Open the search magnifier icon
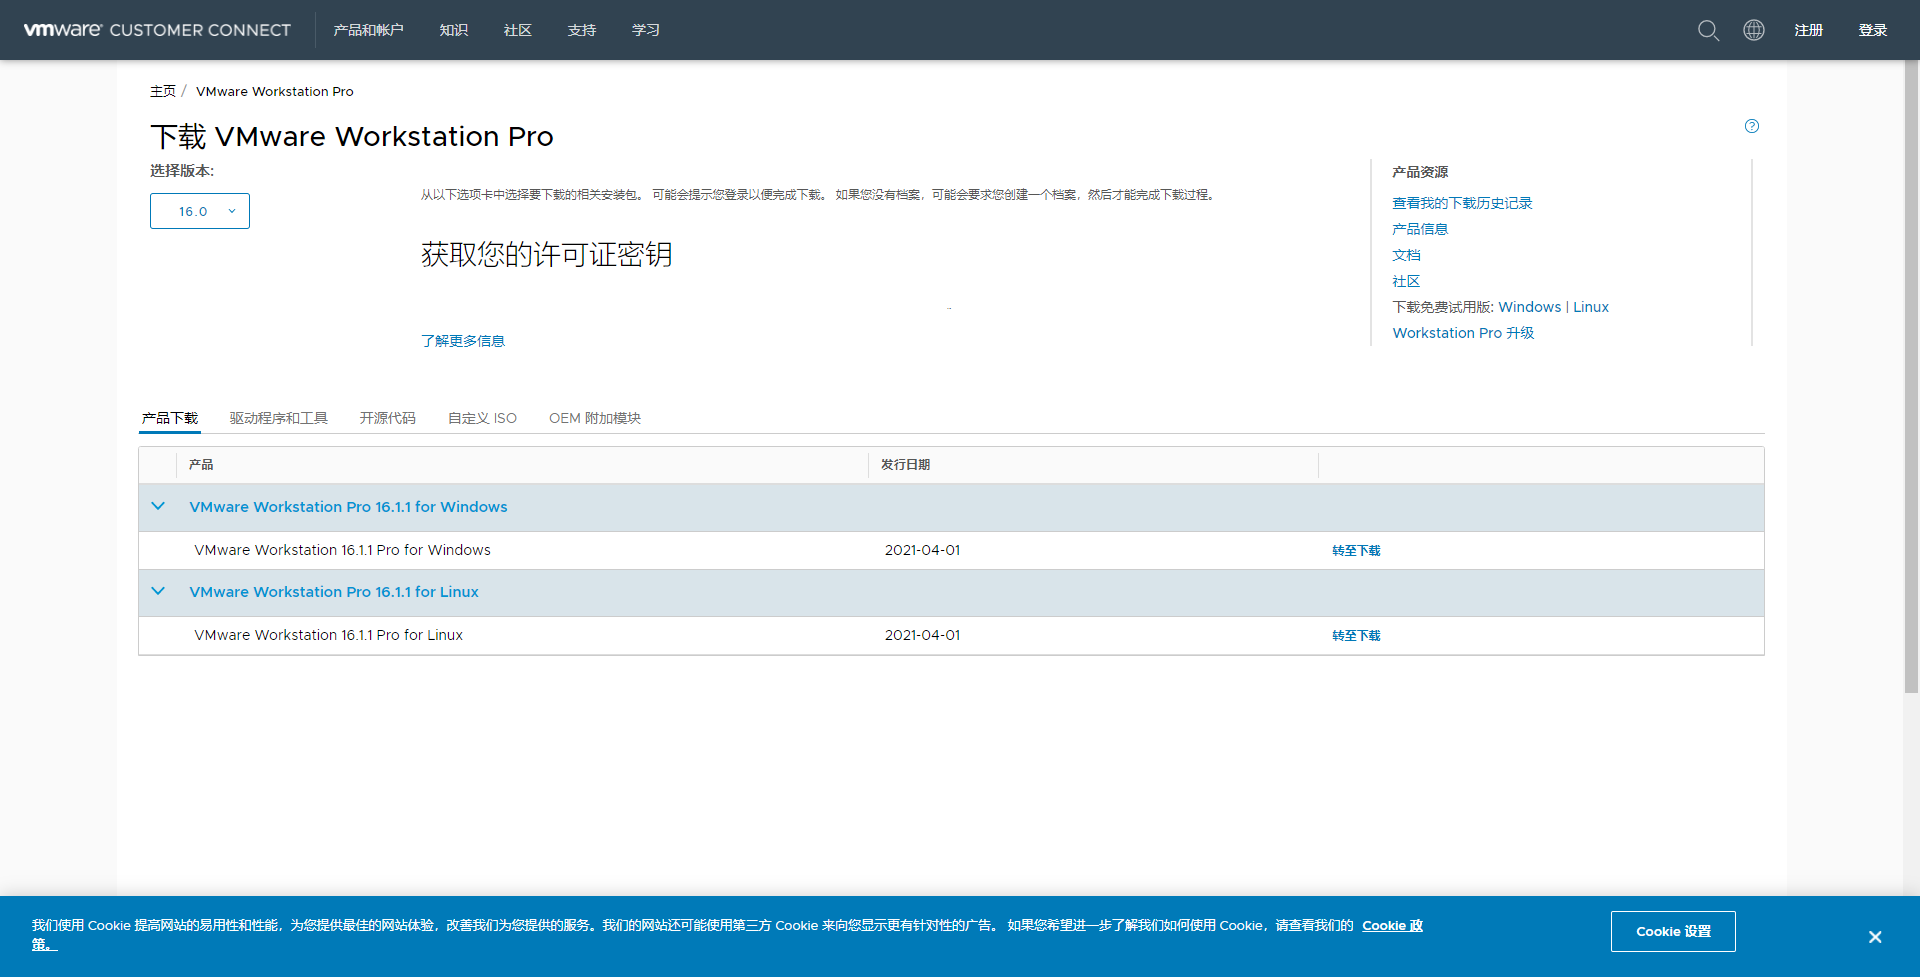1920x977 pixels. pos(1708,30)
